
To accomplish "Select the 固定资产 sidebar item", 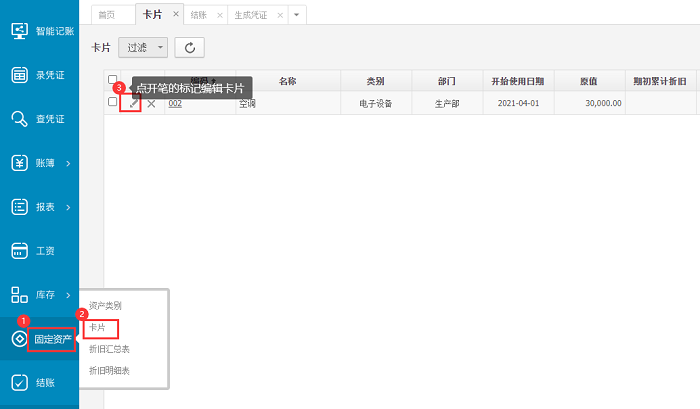I will pos(52,339).
